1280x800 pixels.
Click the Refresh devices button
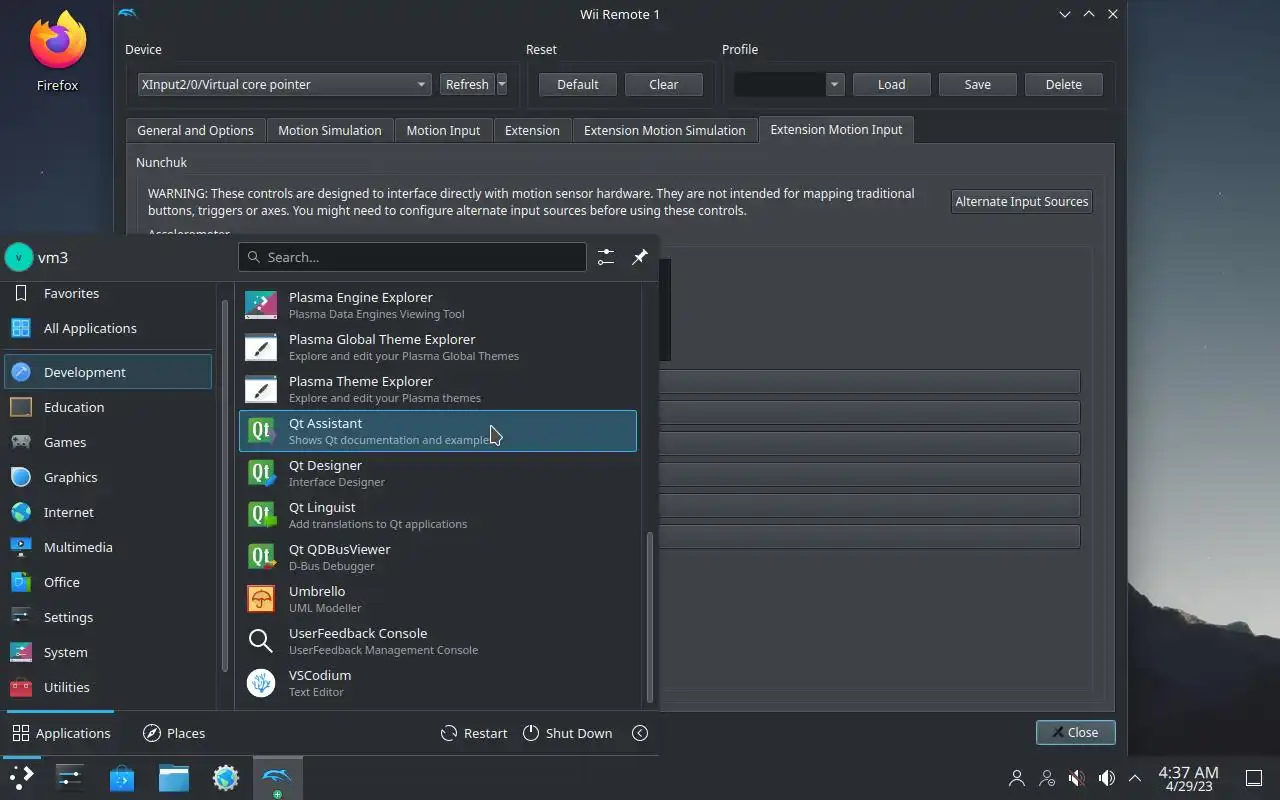(467, 85)
